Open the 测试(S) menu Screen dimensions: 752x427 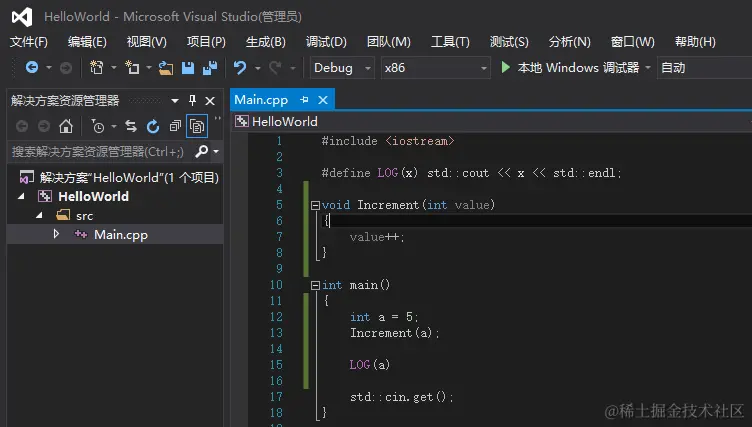point(509,42)
